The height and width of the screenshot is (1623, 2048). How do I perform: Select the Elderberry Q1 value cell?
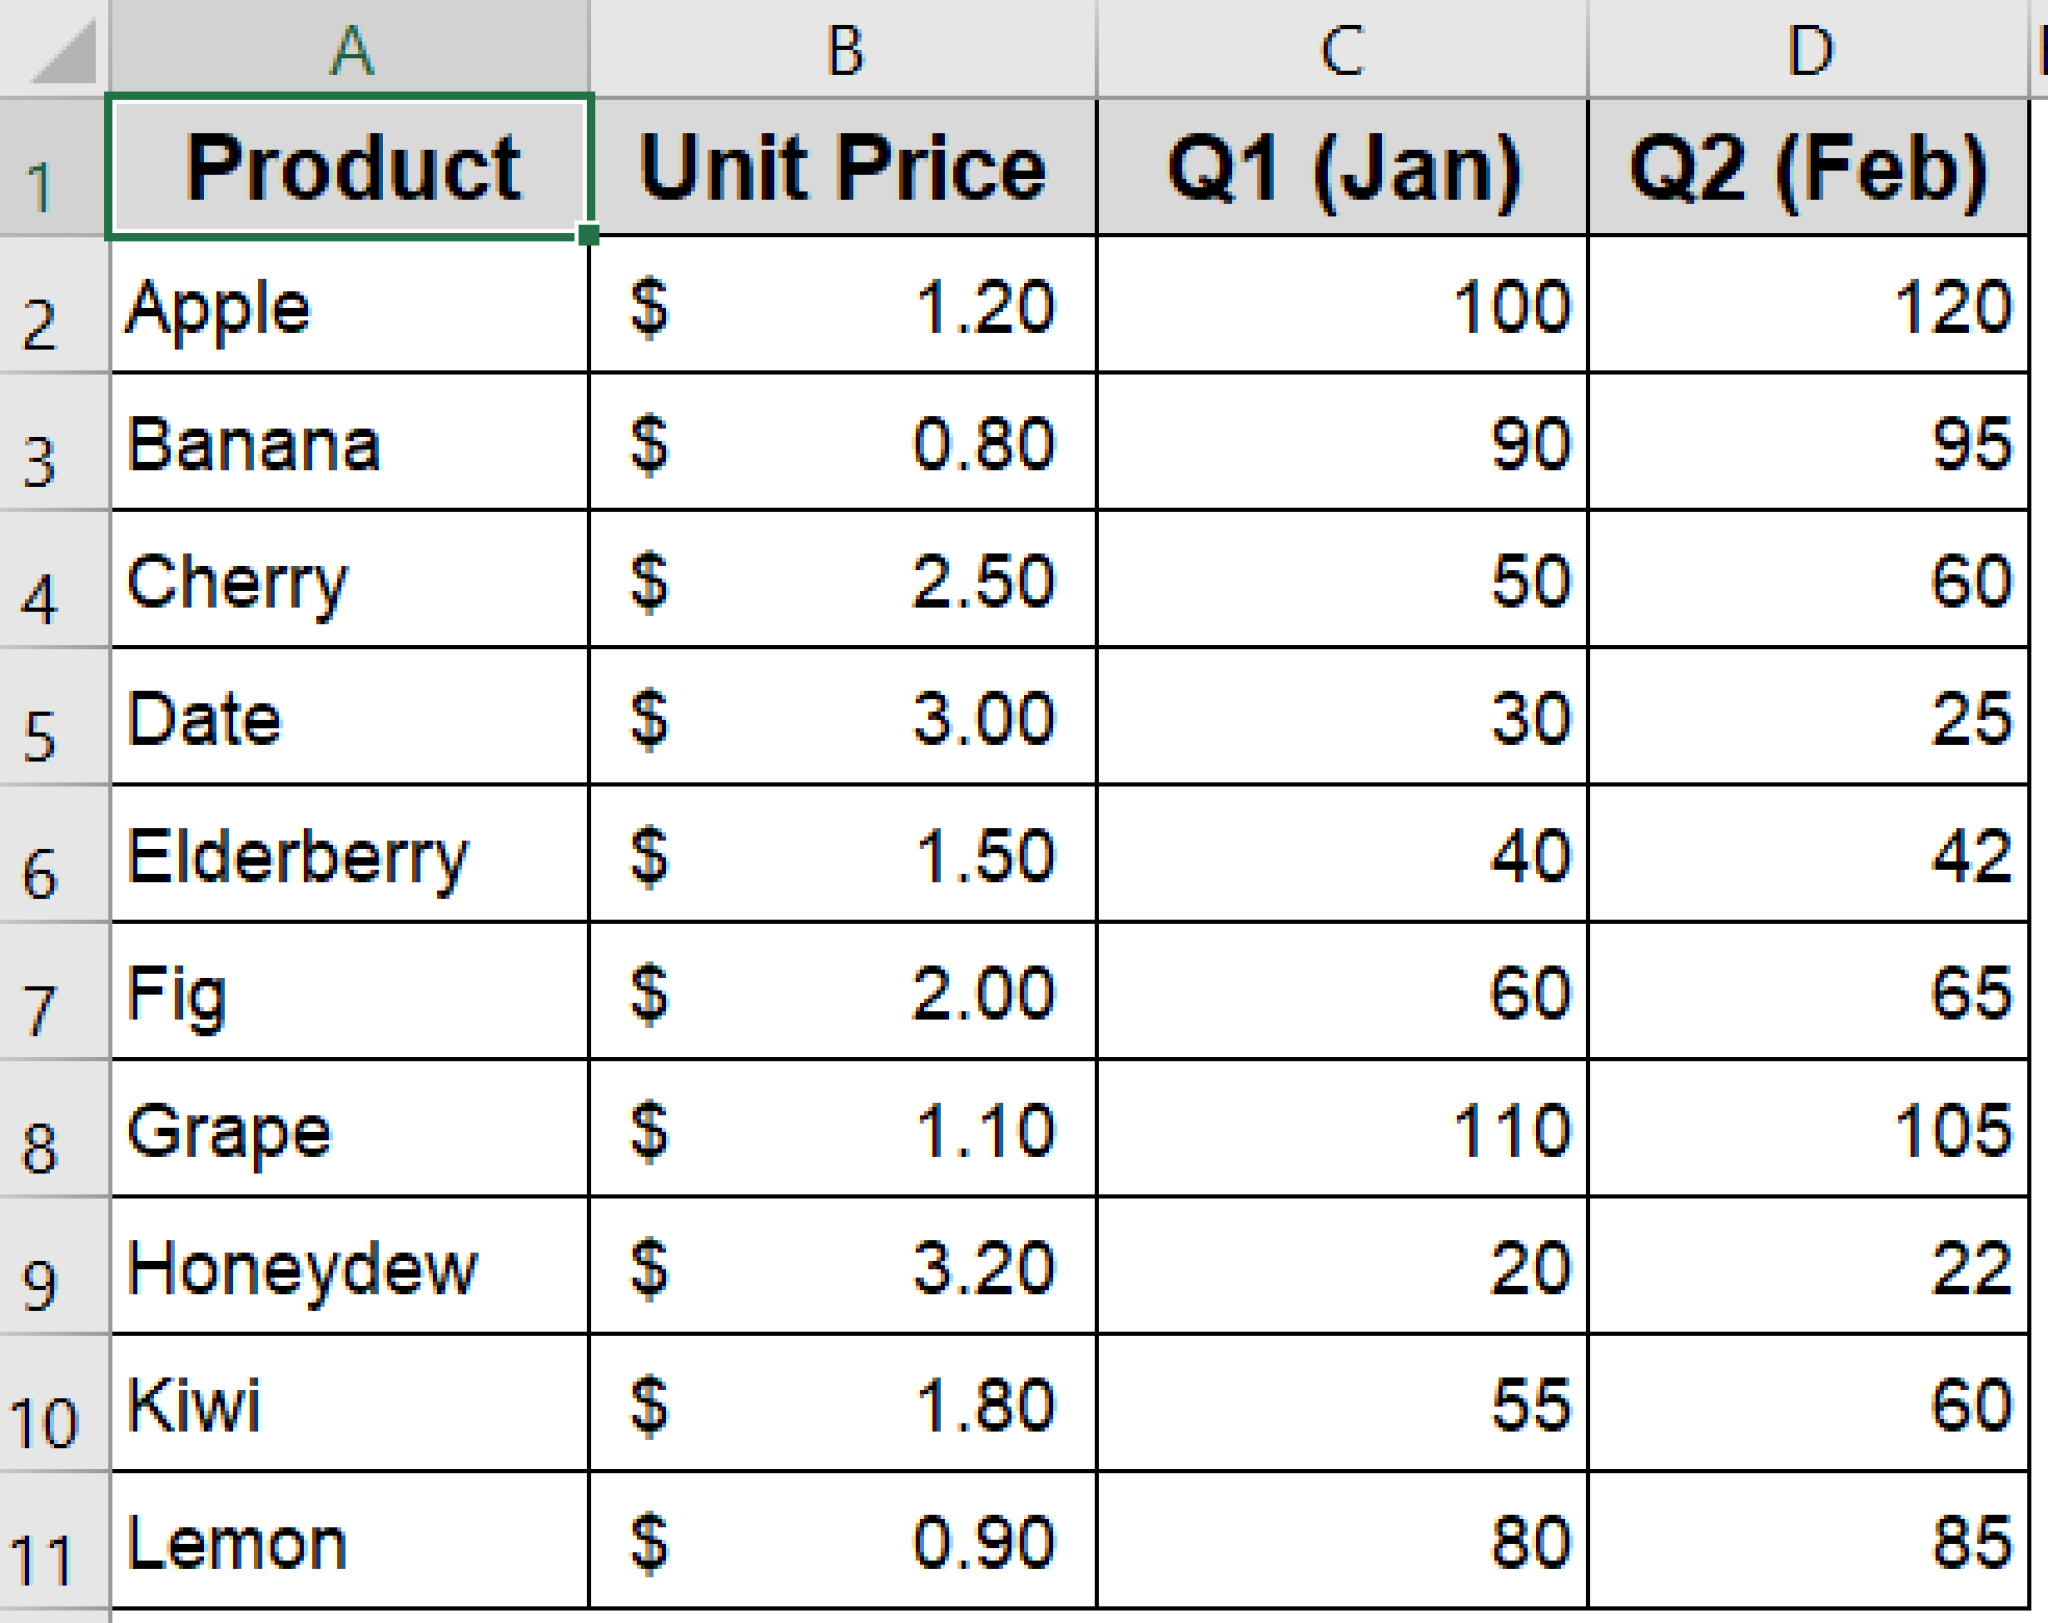pos(1340,855)
